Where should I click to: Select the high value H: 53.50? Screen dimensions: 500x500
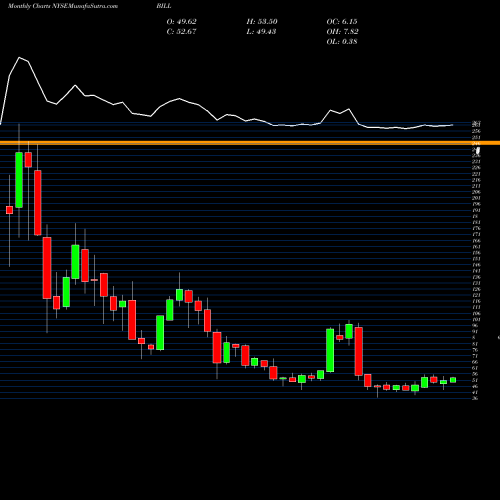[262, 21]
